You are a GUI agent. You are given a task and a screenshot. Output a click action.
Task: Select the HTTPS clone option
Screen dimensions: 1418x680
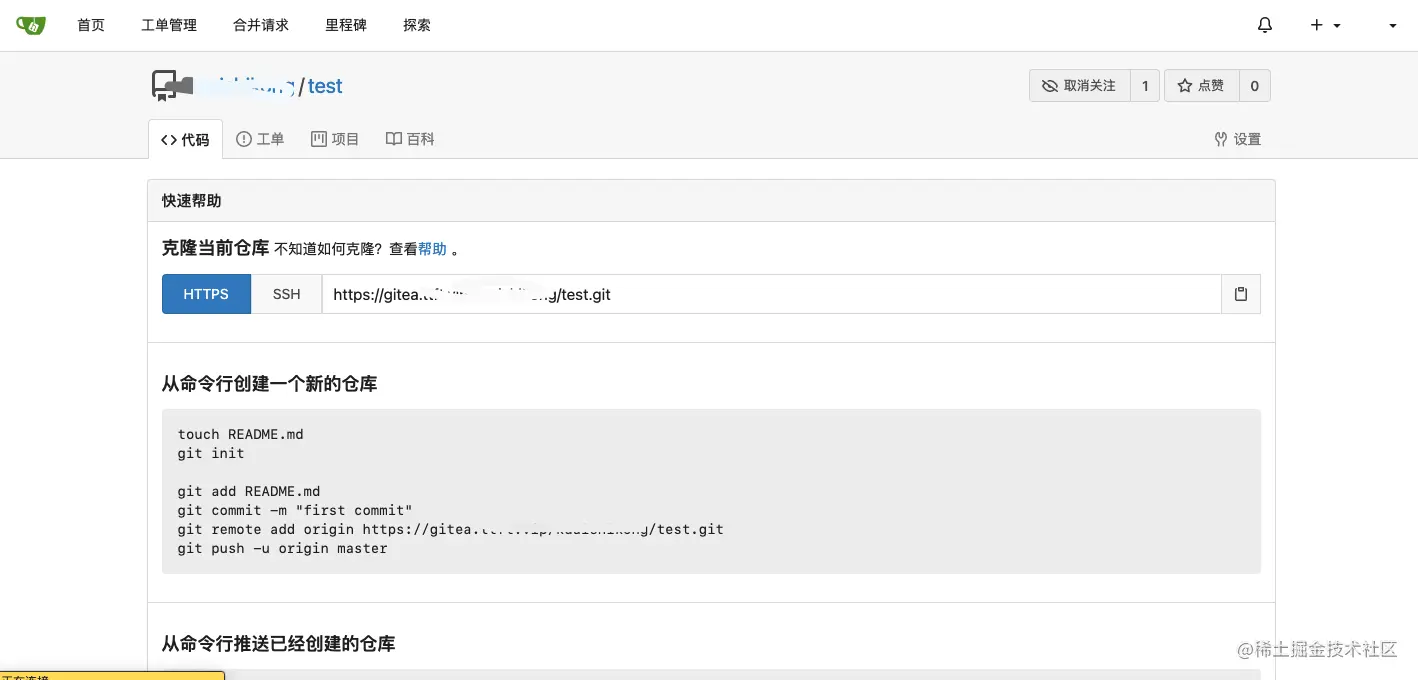coord(206,294)
